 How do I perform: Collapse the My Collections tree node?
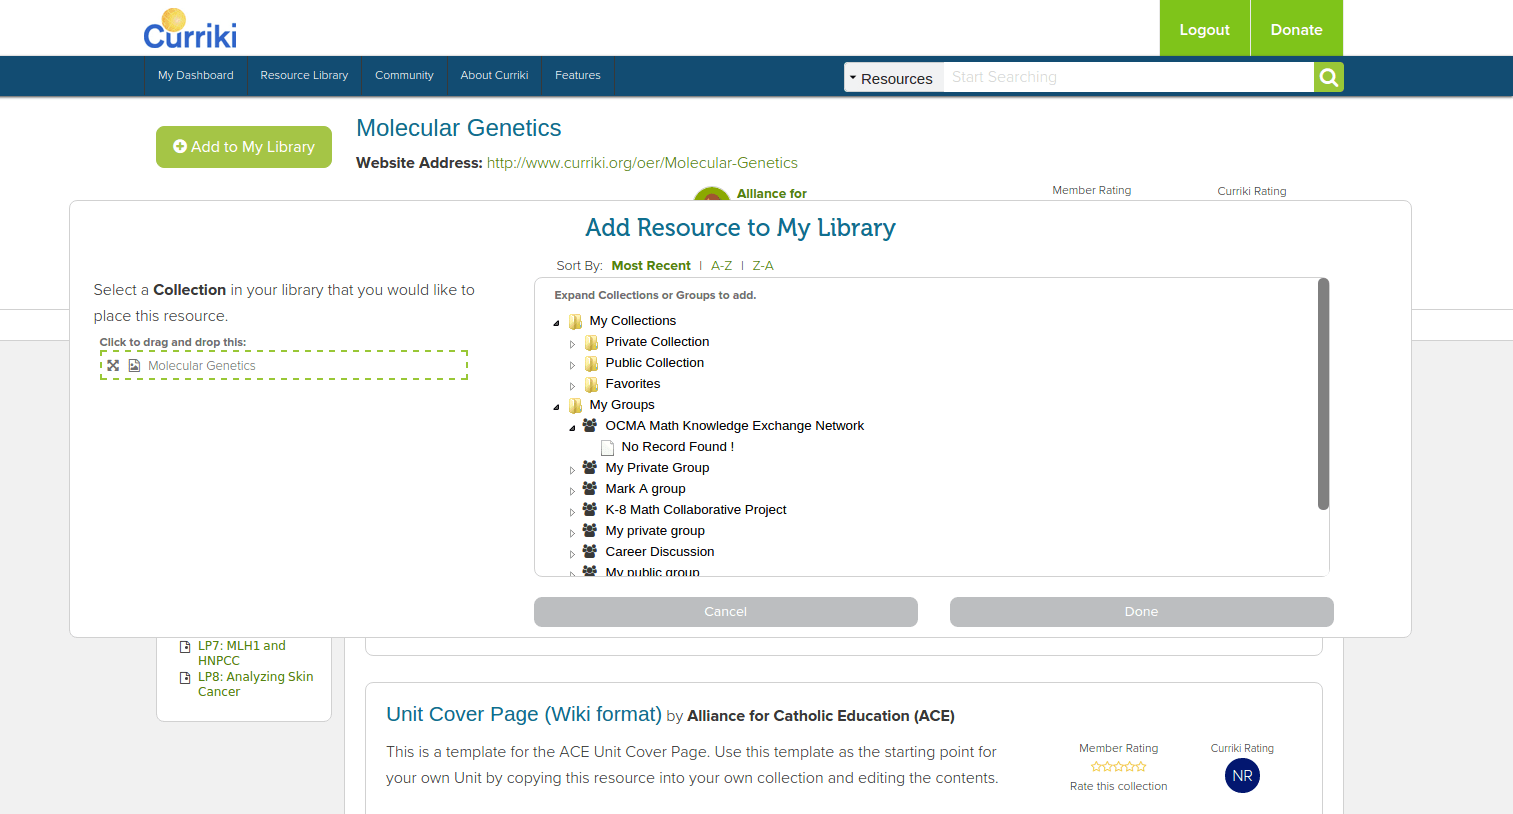coord(557,323)
